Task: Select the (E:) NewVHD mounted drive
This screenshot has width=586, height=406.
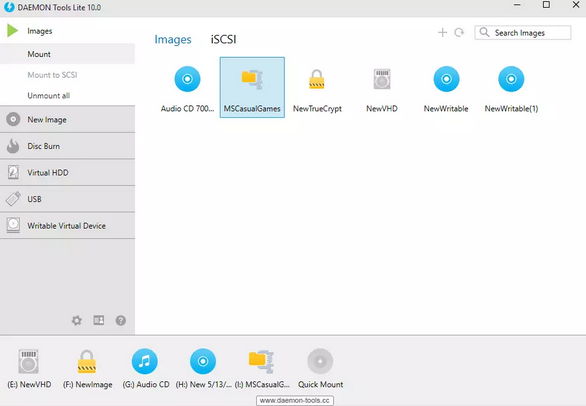Action: pos(28,361)
